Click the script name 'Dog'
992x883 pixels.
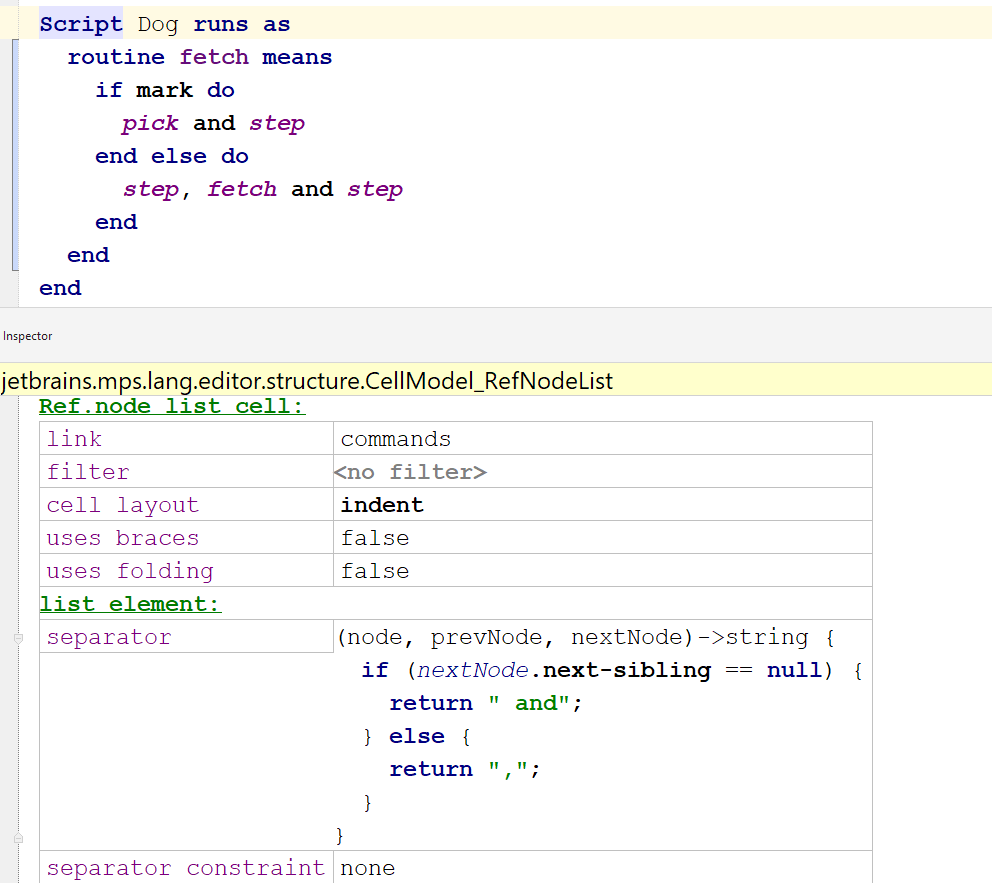[158, 24]
